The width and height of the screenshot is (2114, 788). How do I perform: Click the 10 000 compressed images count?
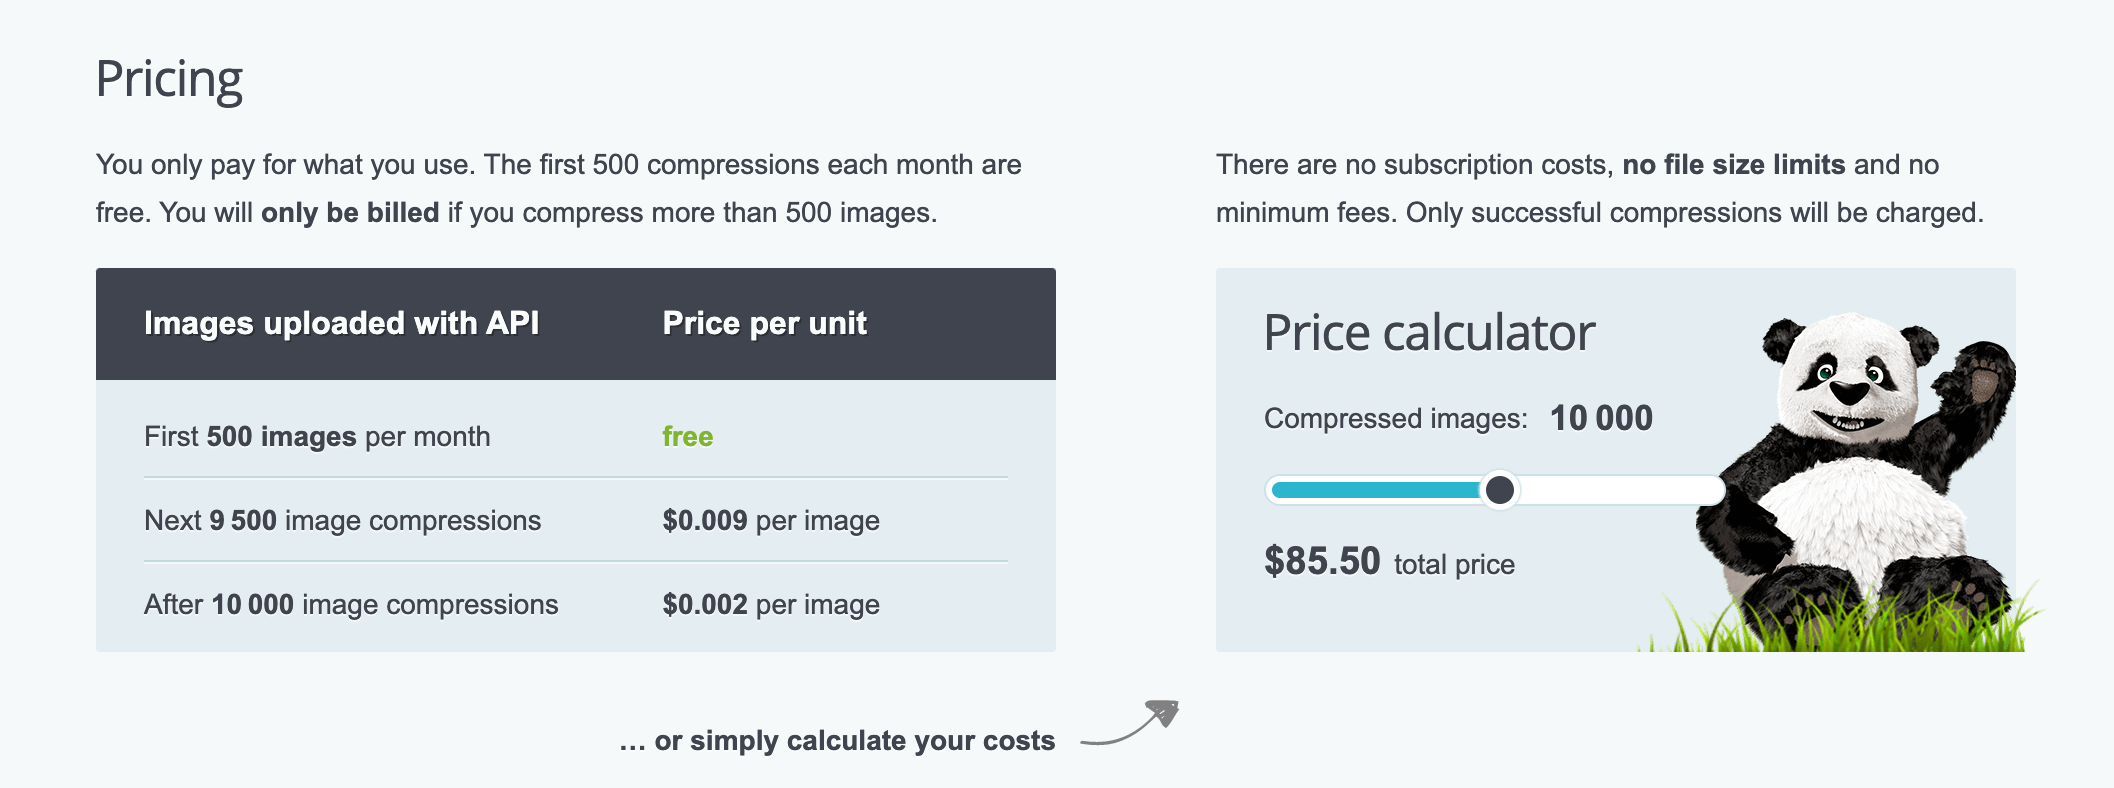(1601, 418)
